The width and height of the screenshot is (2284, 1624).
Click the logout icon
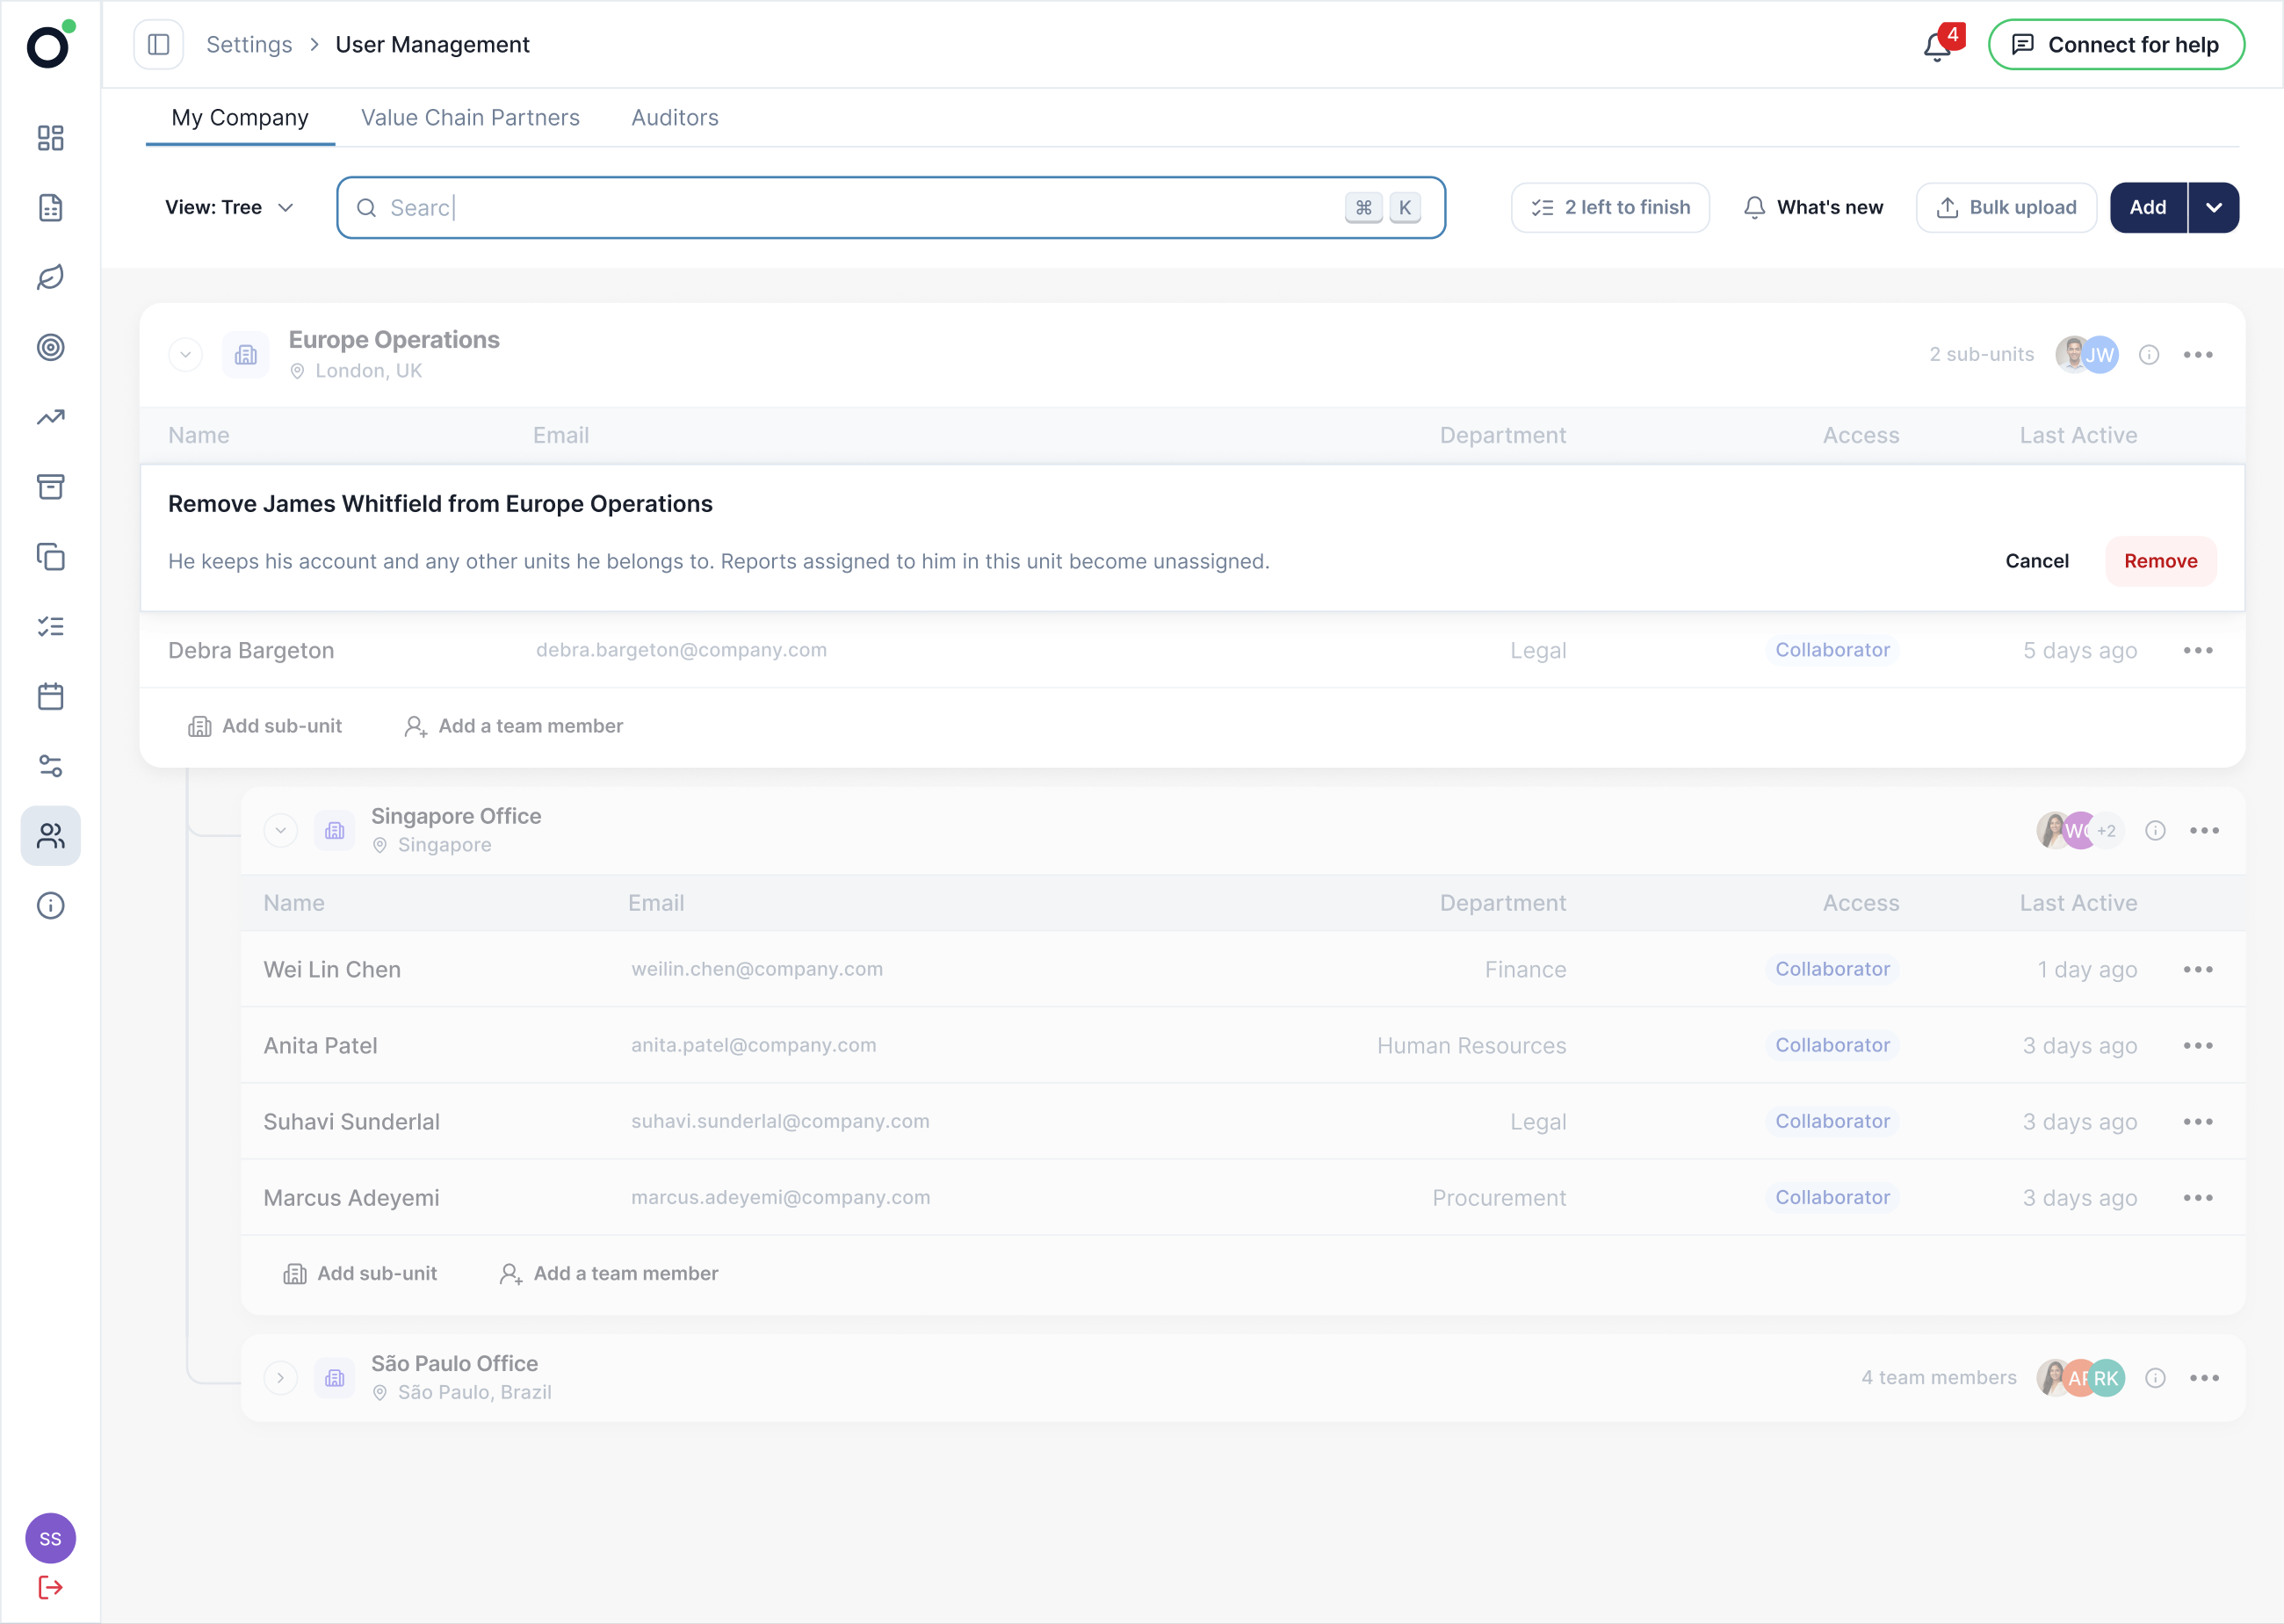(51, 1588)
